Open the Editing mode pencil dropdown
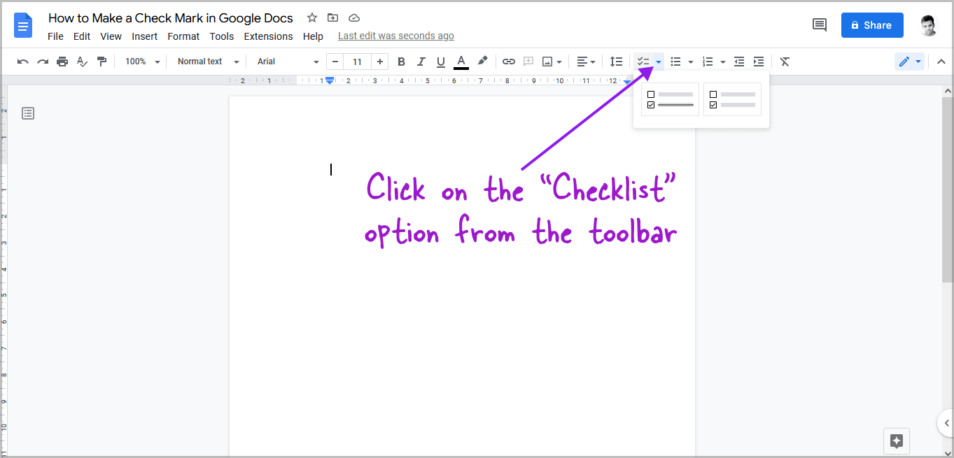The width and height of the screenshot is (954, 458). 910,61
